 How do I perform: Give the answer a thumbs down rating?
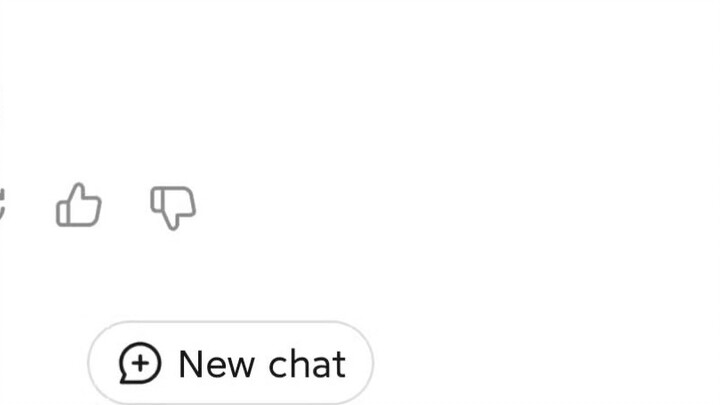pos(173,208)
